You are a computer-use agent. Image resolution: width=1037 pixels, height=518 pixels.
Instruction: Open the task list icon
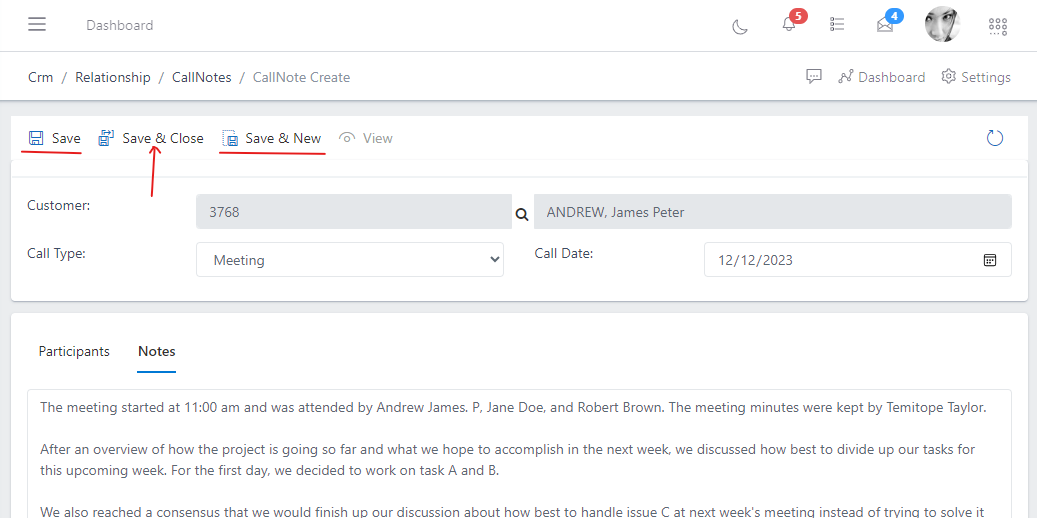click(837, 24)
